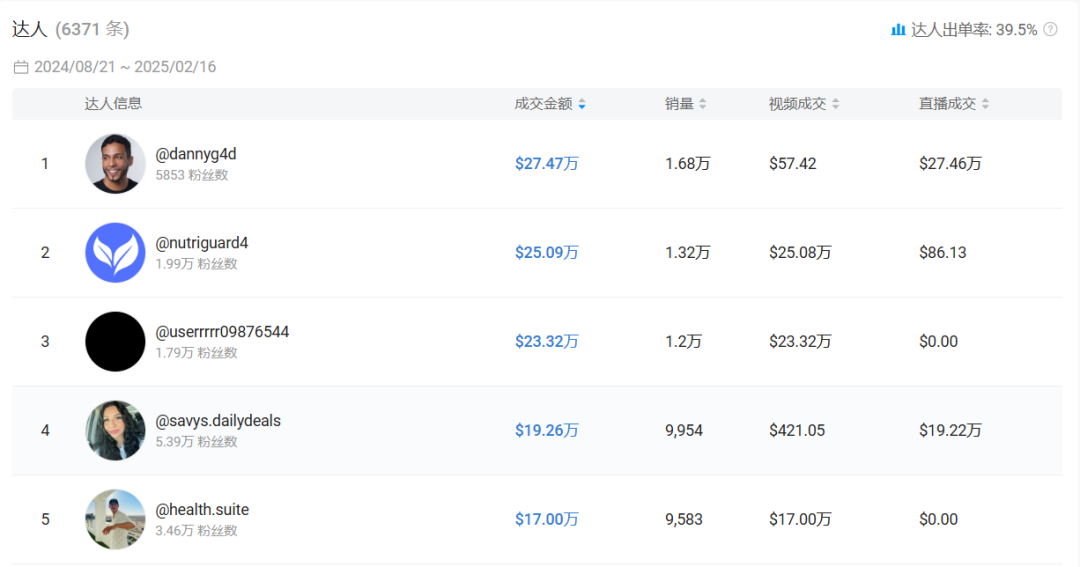Image resolution: width=1080 pixels, height=567 pixels.
Task: Select the $25.08万 video sales cell
Action: point(800,252)
